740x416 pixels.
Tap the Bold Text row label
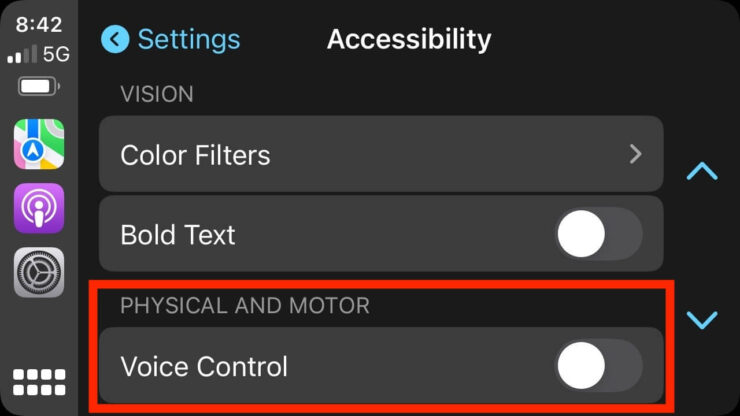coord(178,235)
